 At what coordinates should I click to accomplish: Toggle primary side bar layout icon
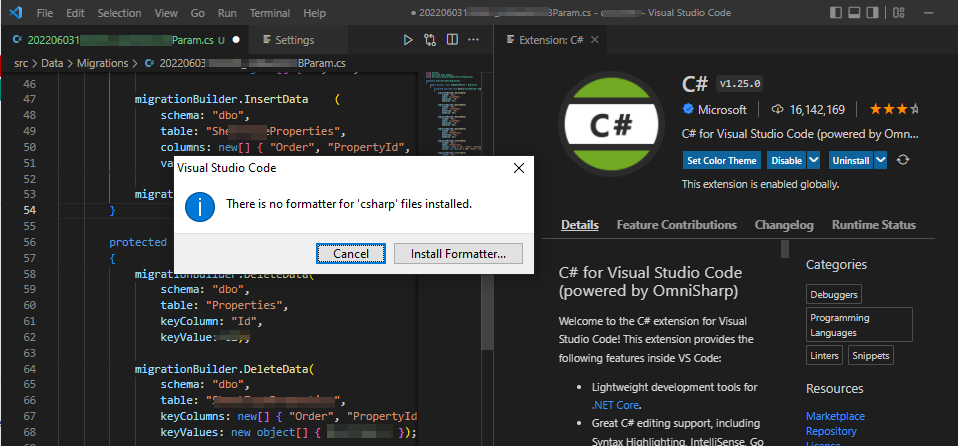pyautogui.click(x=836, y=12)
